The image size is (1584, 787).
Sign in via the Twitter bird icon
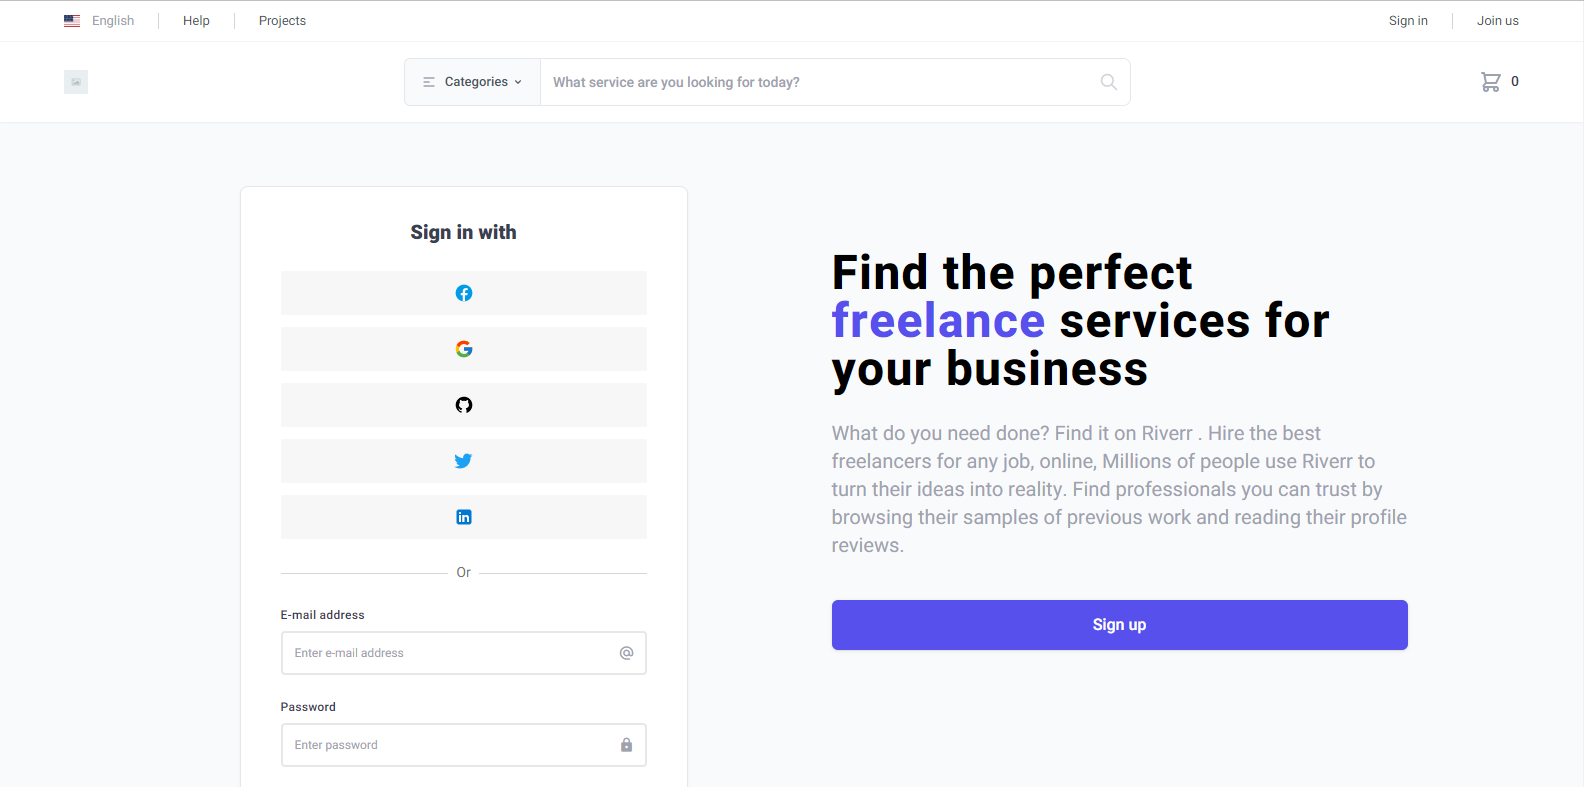tap(464, 461)
